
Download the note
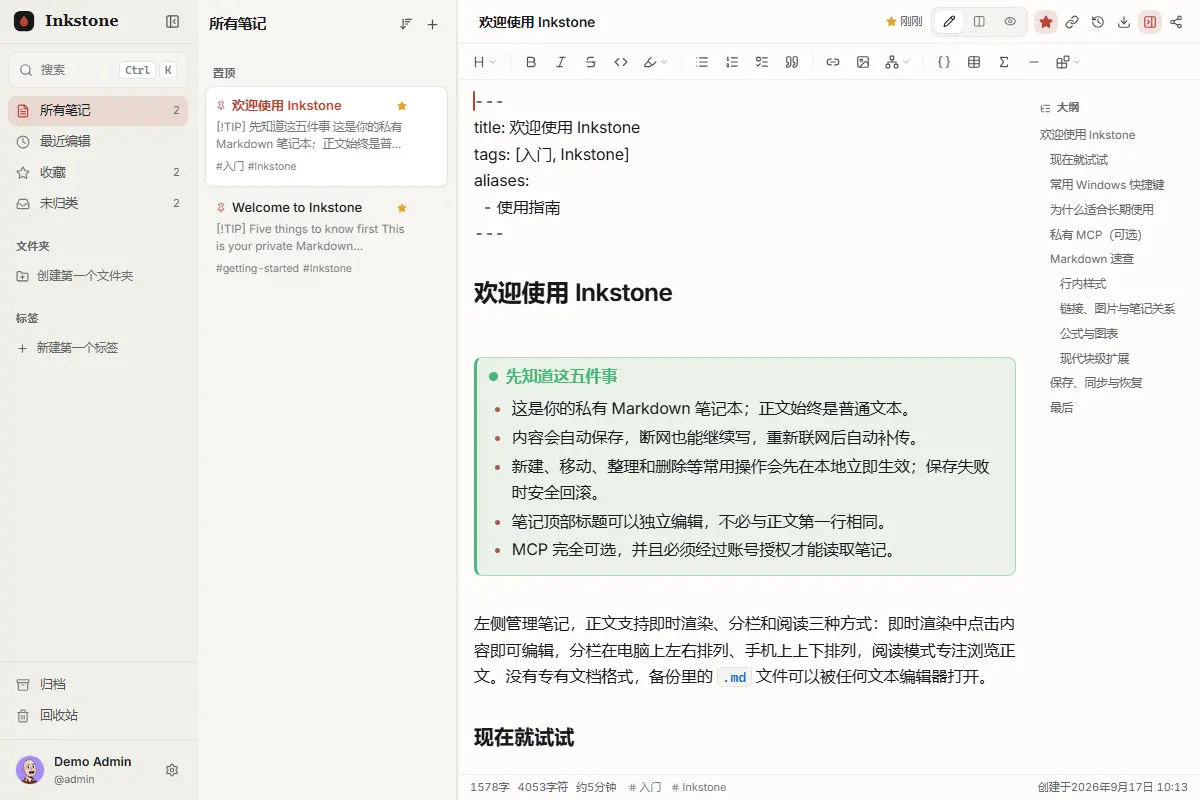click(x=1124, y=22)
